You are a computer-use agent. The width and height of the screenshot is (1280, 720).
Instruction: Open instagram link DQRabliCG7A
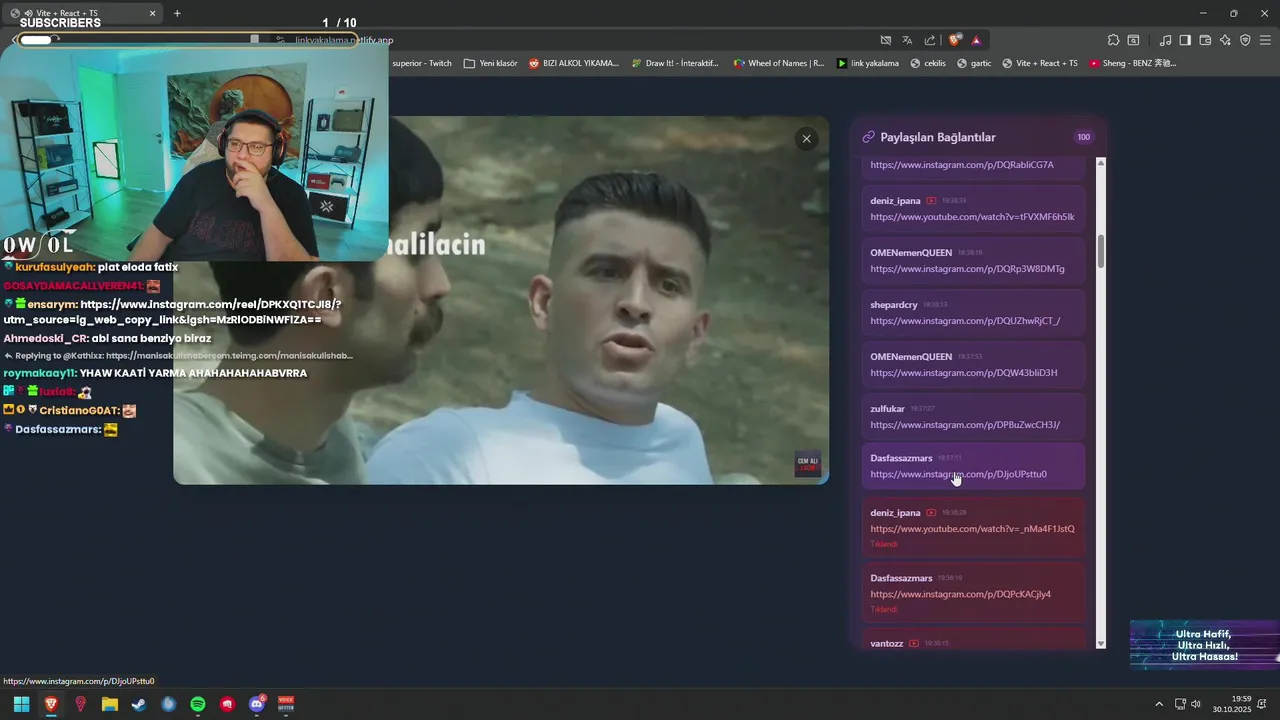tap(962, 165)
